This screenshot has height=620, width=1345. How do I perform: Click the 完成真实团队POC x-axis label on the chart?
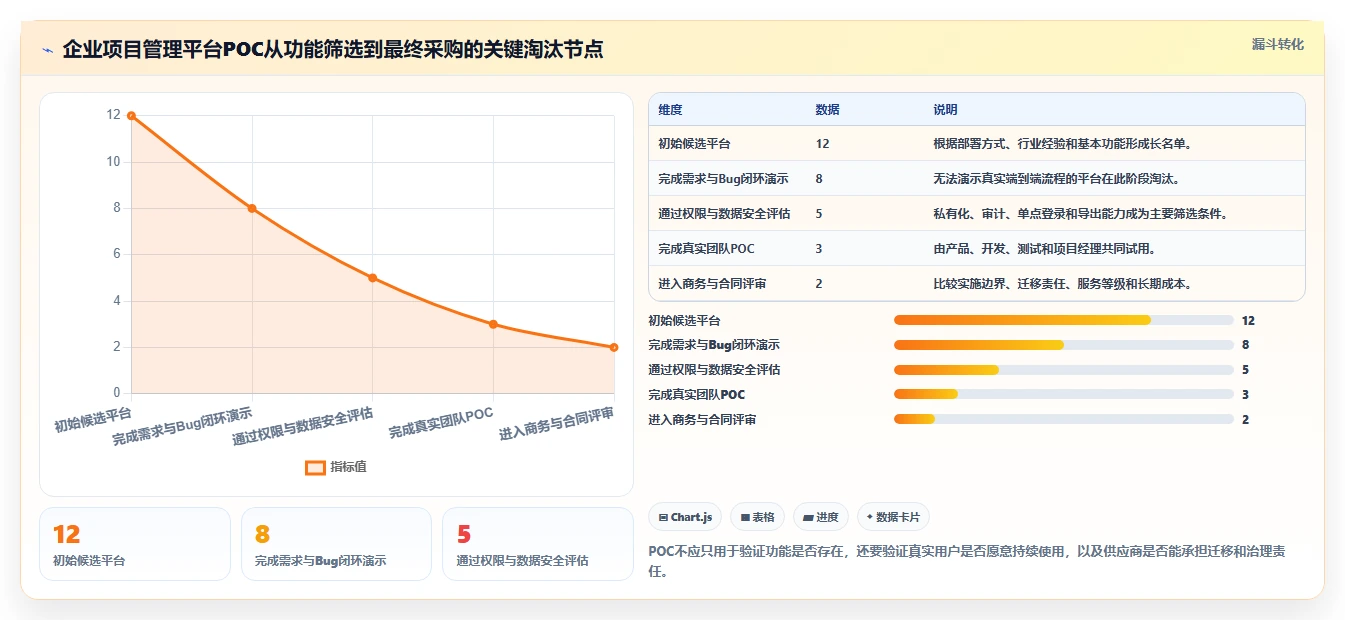(441, 423)
